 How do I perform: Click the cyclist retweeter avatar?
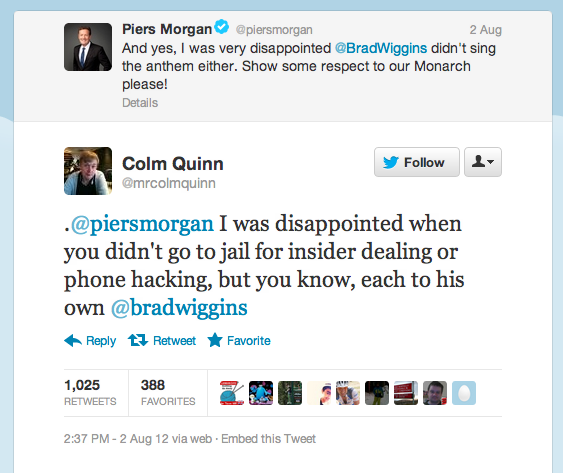pos(348,393)
